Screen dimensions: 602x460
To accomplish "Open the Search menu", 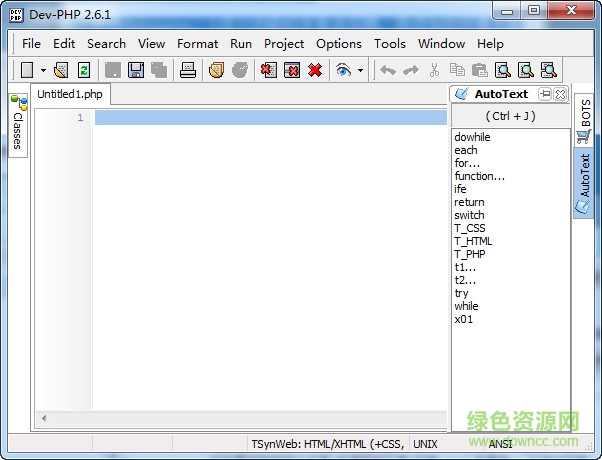I will coord(106,44).
